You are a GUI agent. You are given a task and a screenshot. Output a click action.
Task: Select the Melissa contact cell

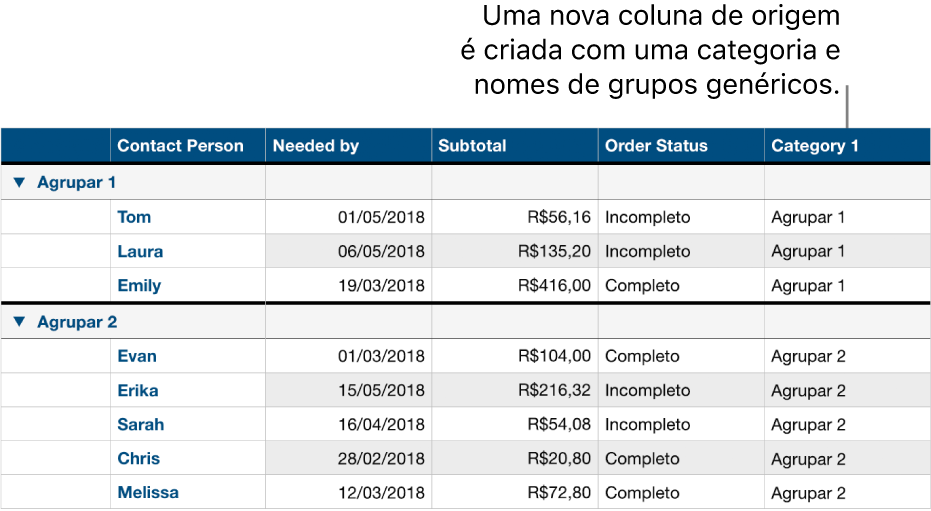(148, 492)
